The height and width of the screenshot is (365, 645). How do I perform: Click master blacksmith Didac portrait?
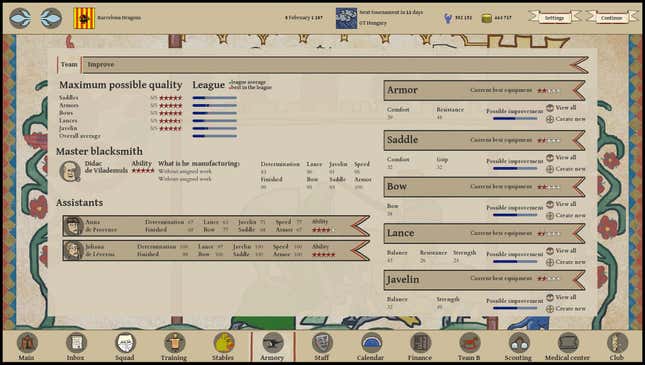coord(70,171)
